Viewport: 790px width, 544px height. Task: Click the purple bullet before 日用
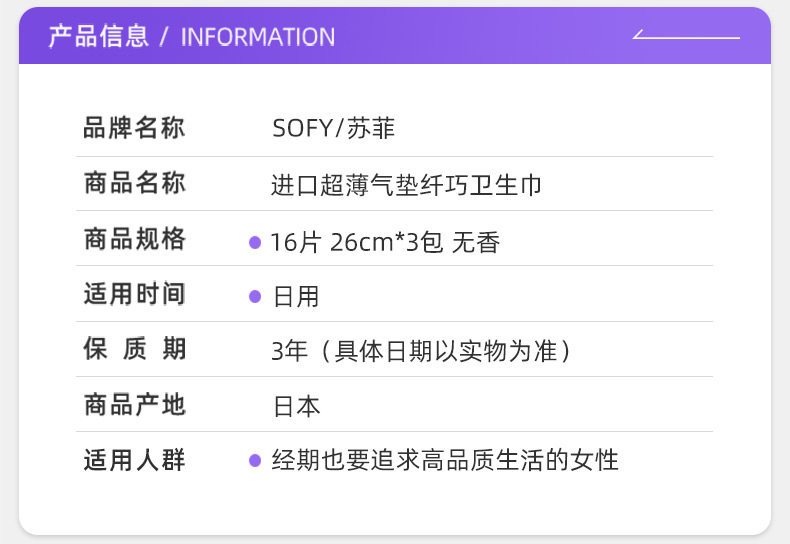[x=255, y=297]
